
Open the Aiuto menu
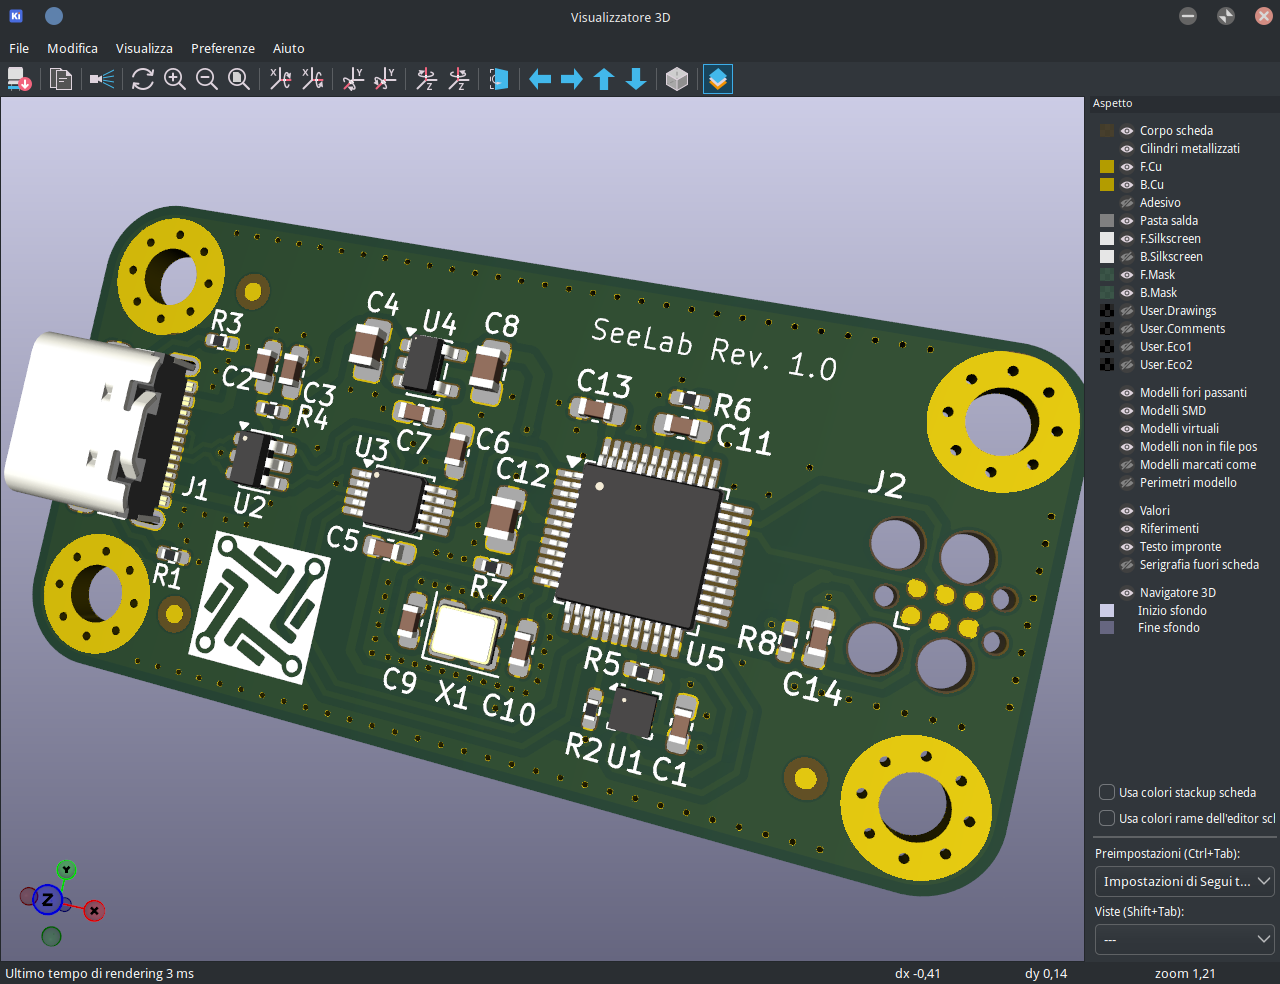click(x=289, y=48)
